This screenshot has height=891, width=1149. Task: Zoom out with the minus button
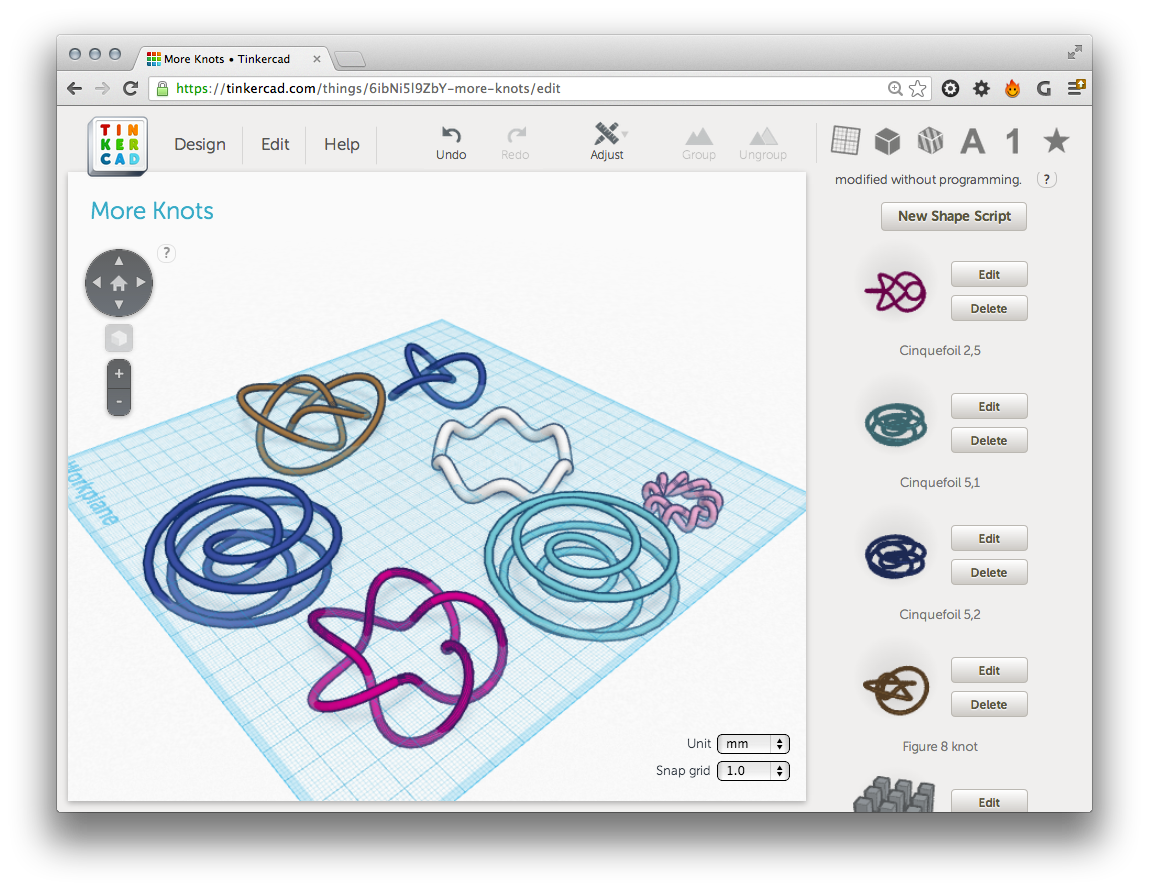(119, 401)
